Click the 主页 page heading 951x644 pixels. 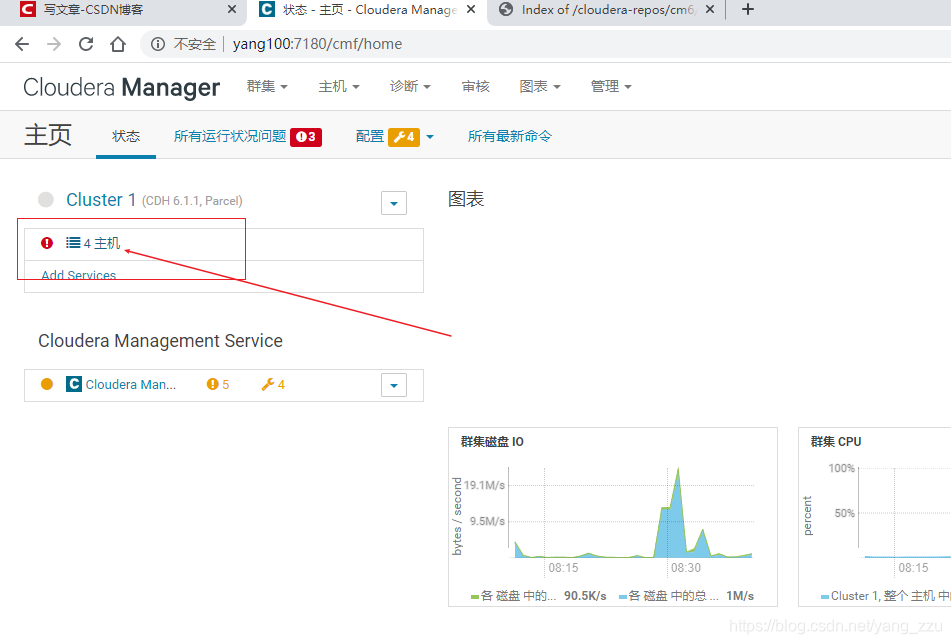(48, 135)
